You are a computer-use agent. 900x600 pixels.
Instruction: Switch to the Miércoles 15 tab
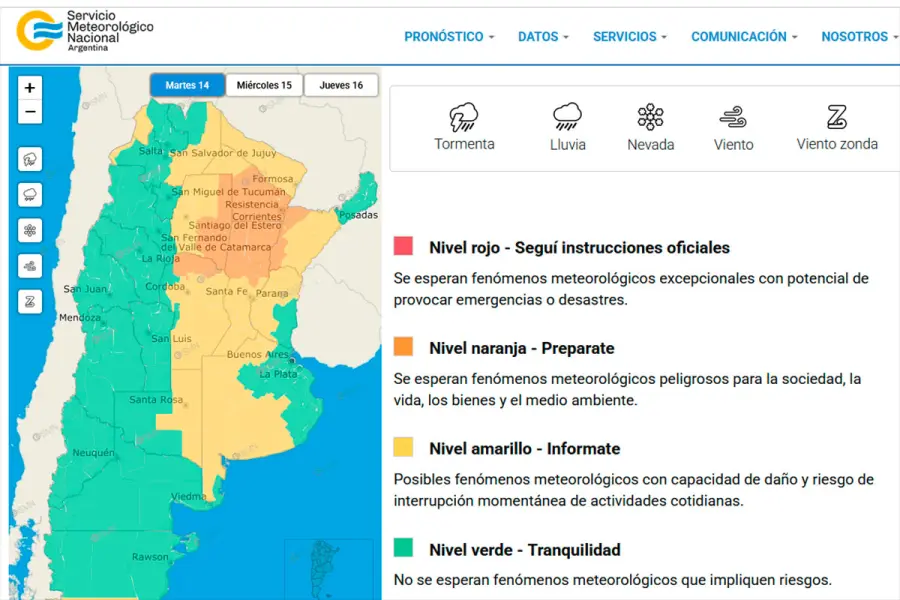click(264, 85)
